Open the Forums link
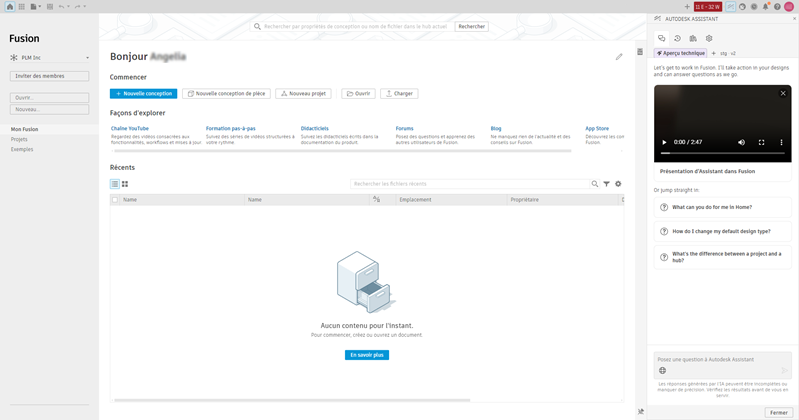This screenshot has height=420, width=799. pos(405,128)
